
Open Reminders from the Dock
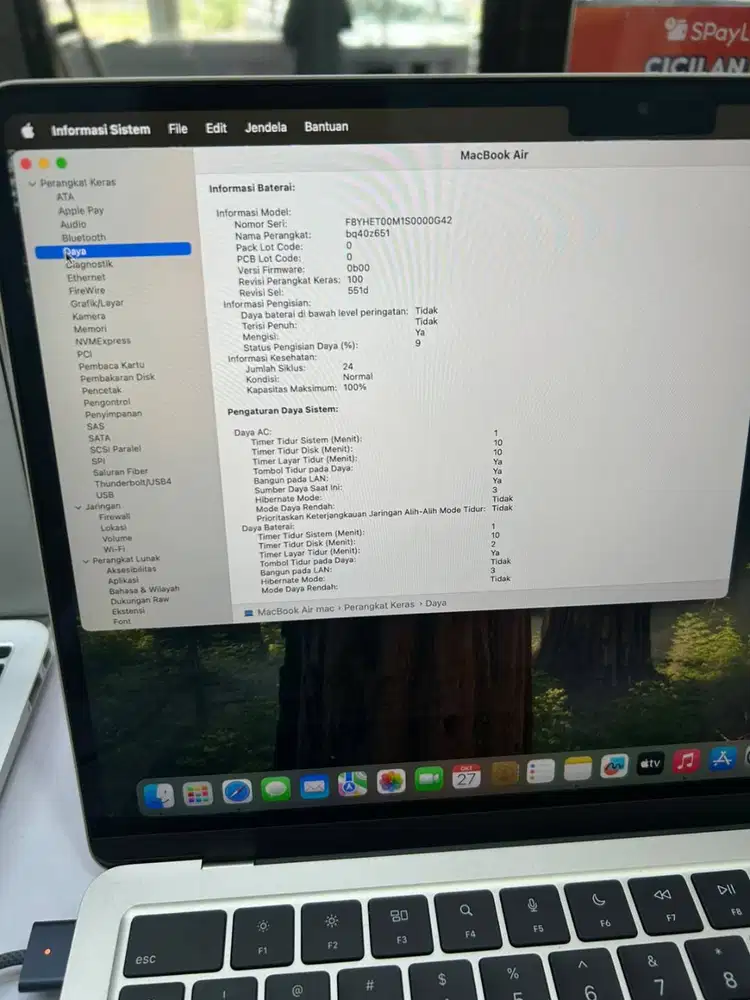(540, 772)
